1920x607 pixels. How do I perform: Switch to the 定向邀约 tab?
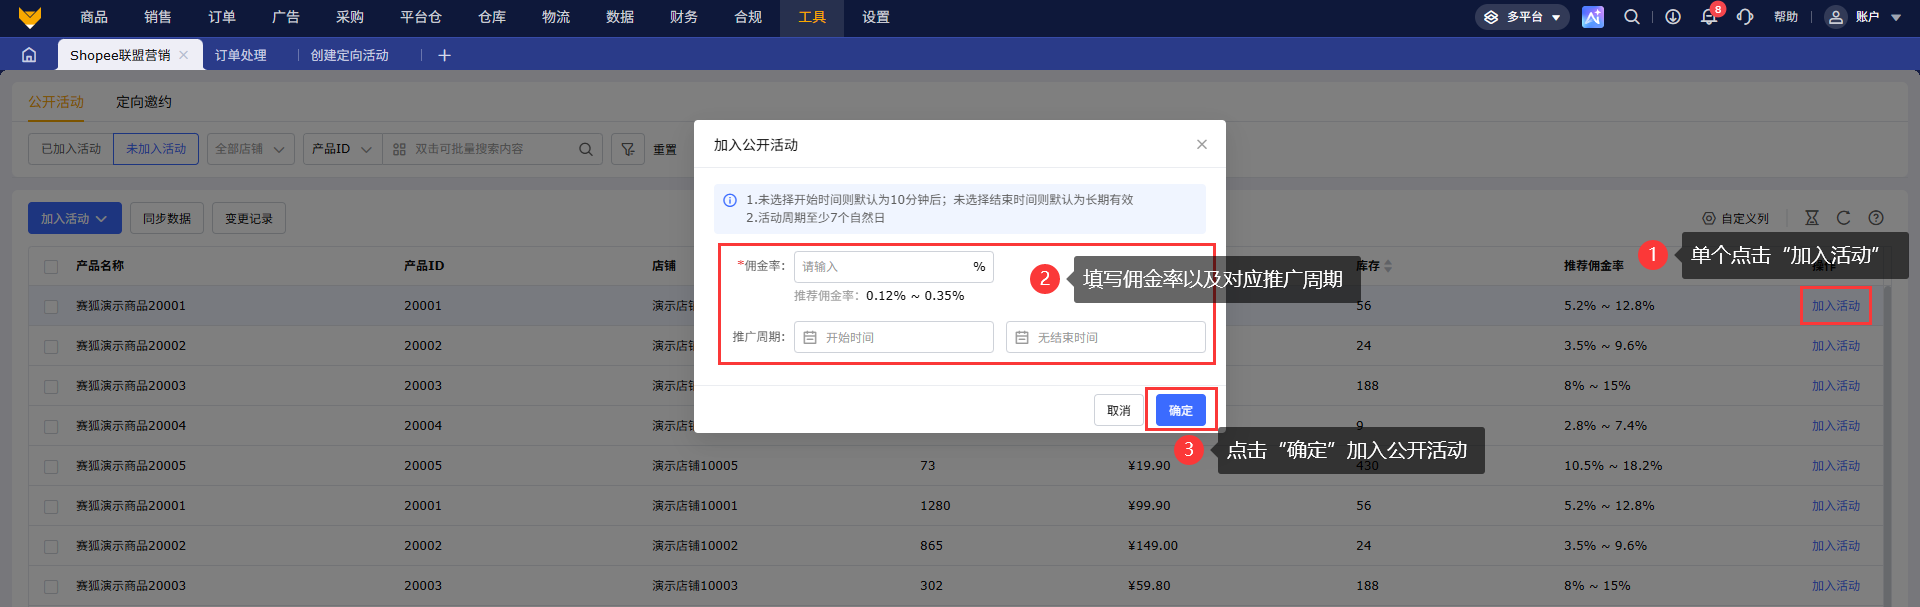[144, 102]
